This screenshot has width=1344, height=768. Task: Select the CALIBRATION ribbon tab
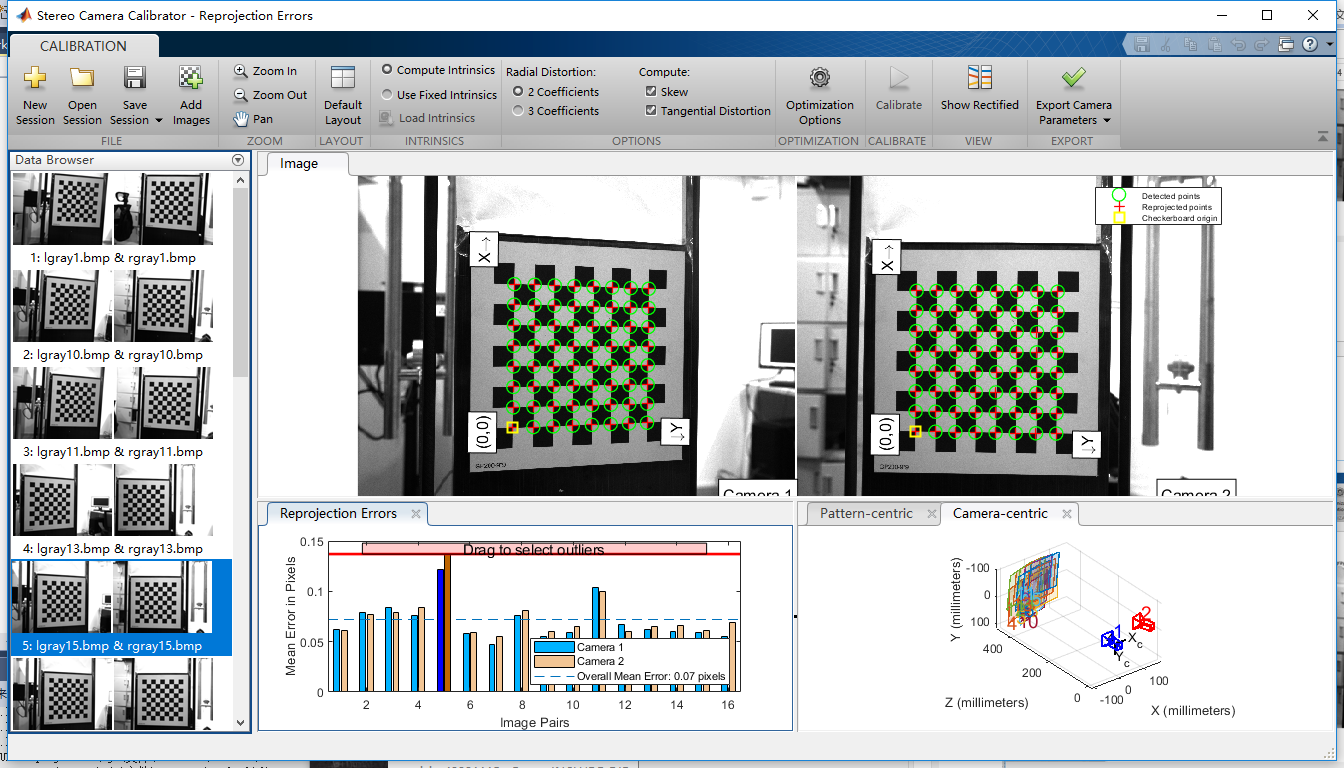[86, 45]
